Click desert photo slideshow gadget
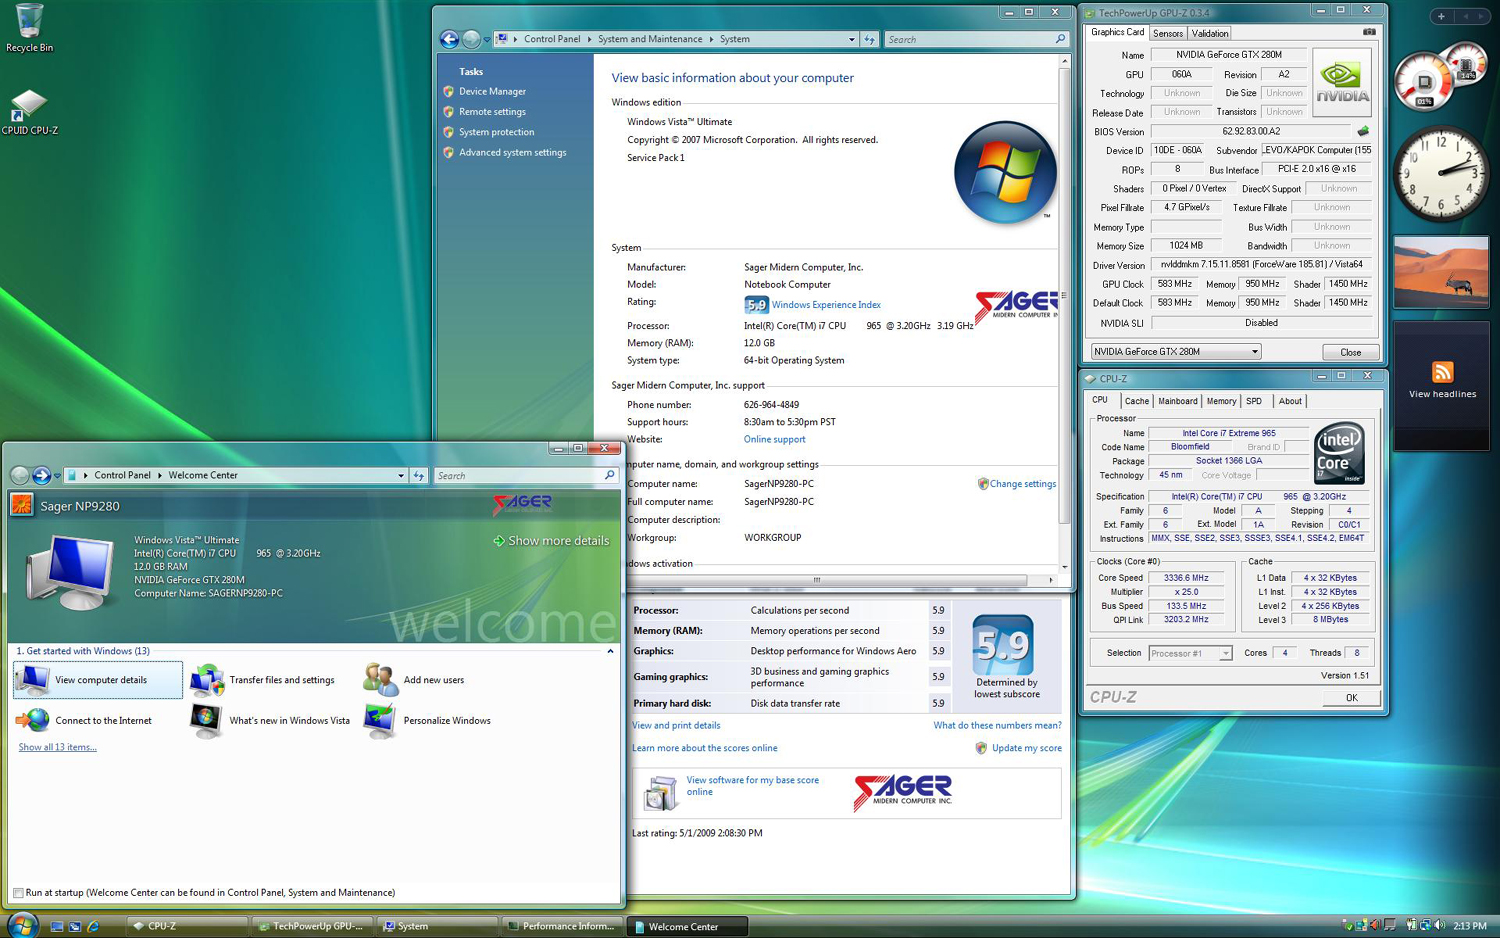 1441,272
